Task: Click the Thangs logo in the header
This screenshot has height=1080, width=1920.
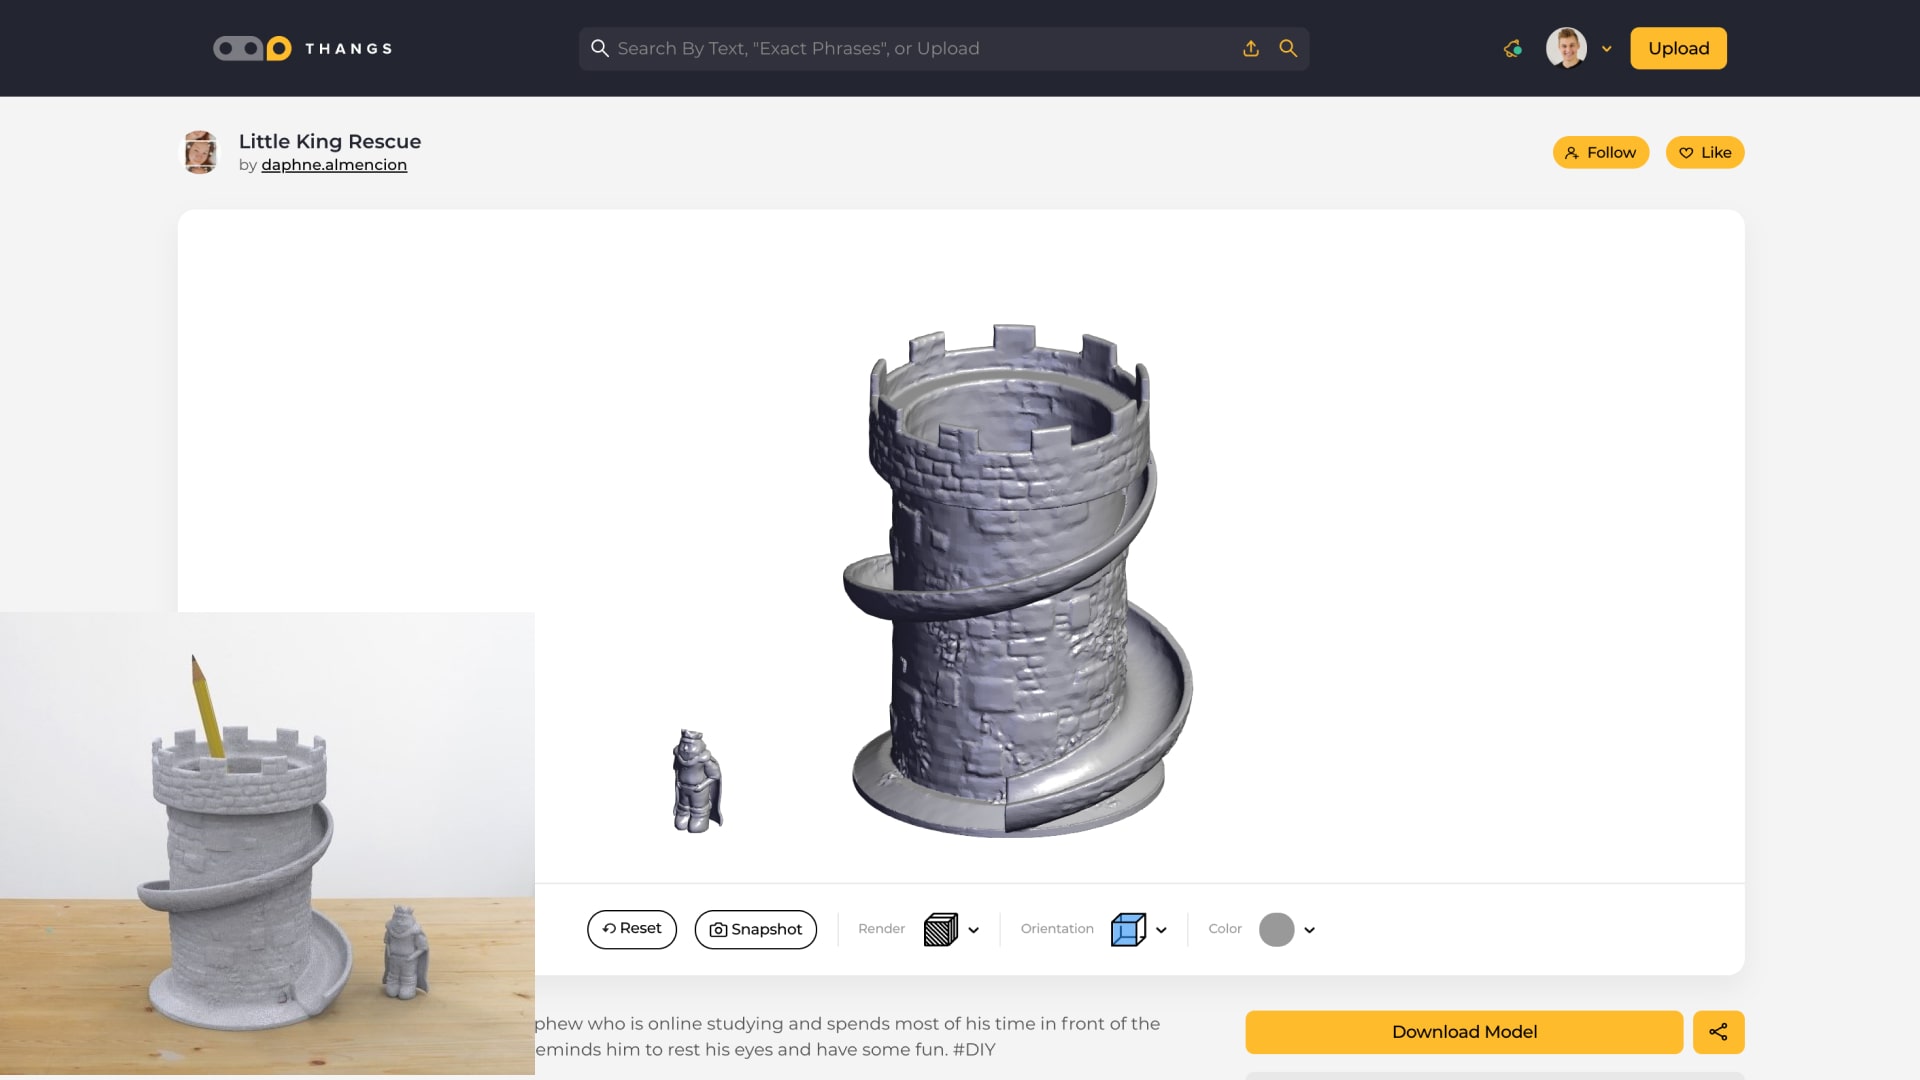Action: pyautogui.click(x=300, y=47)
